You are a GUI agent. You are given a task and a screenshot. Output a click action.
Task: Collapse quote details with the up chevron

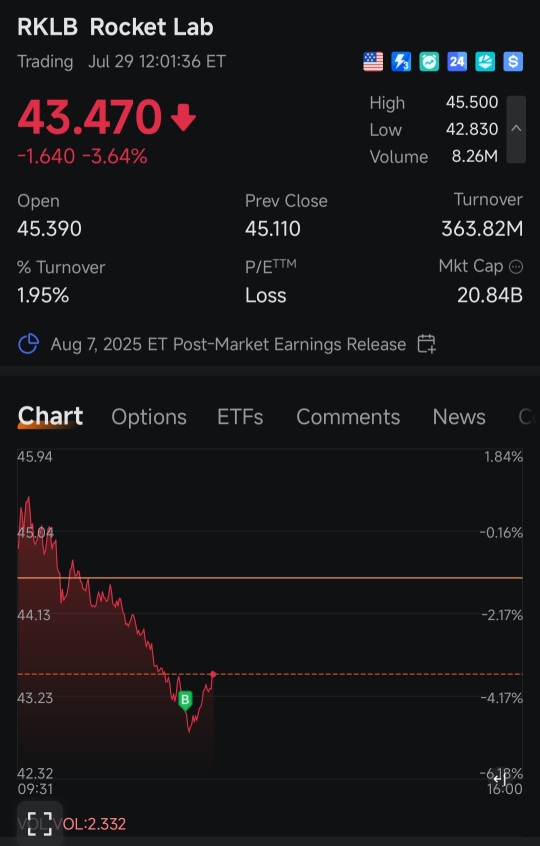[516, 129]
